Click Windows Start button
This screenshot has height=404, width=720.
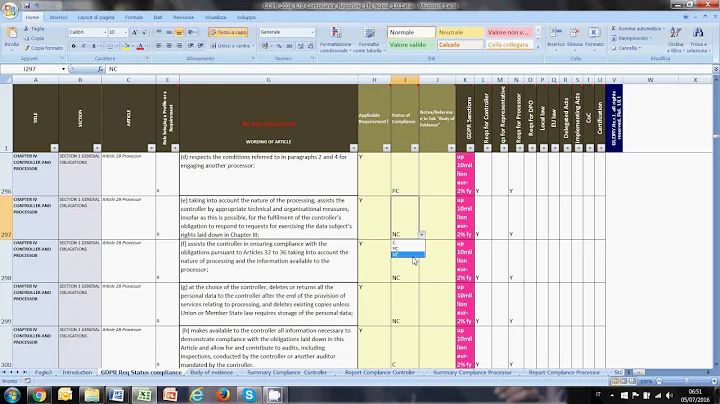(x=11, y=395)
